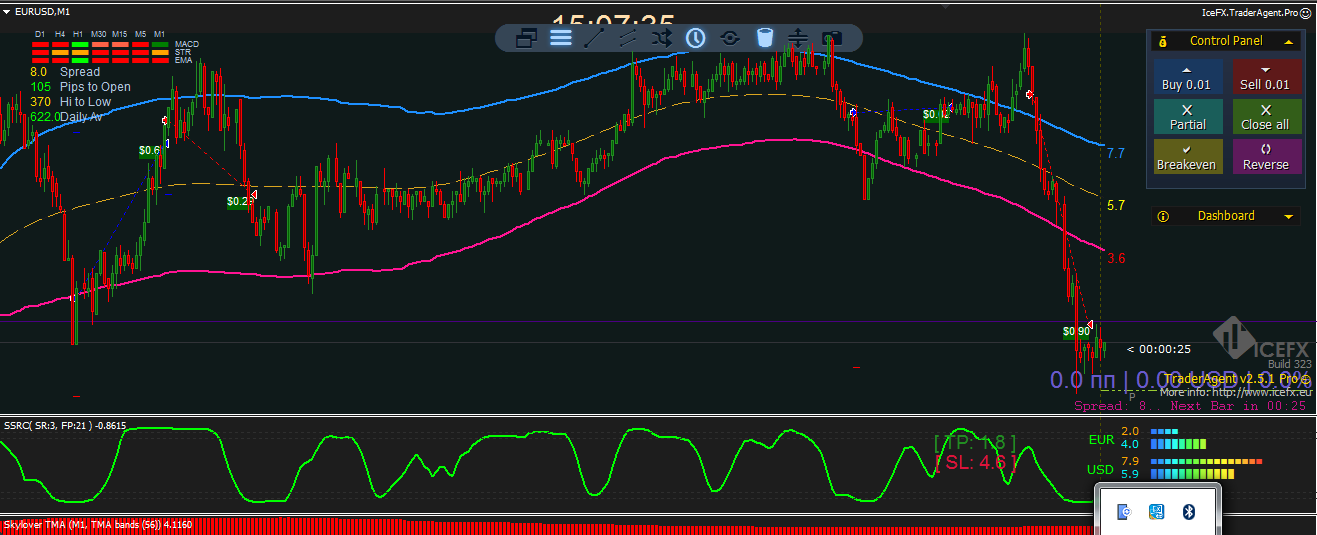The height and width of the screenshot is (535, 1317).
Task: Click the eye-shaped icon in floating toolbar
Action: tap(730, 38)
